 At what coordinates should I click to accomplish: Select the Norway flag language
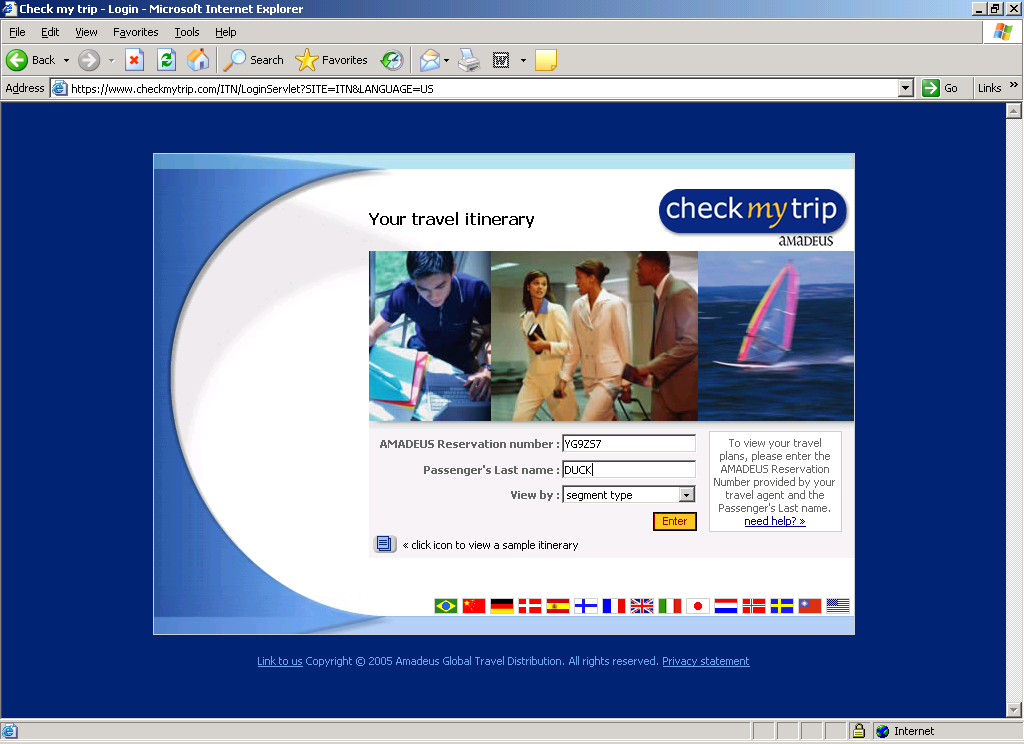pyautogui.click(x=754, y=606)
